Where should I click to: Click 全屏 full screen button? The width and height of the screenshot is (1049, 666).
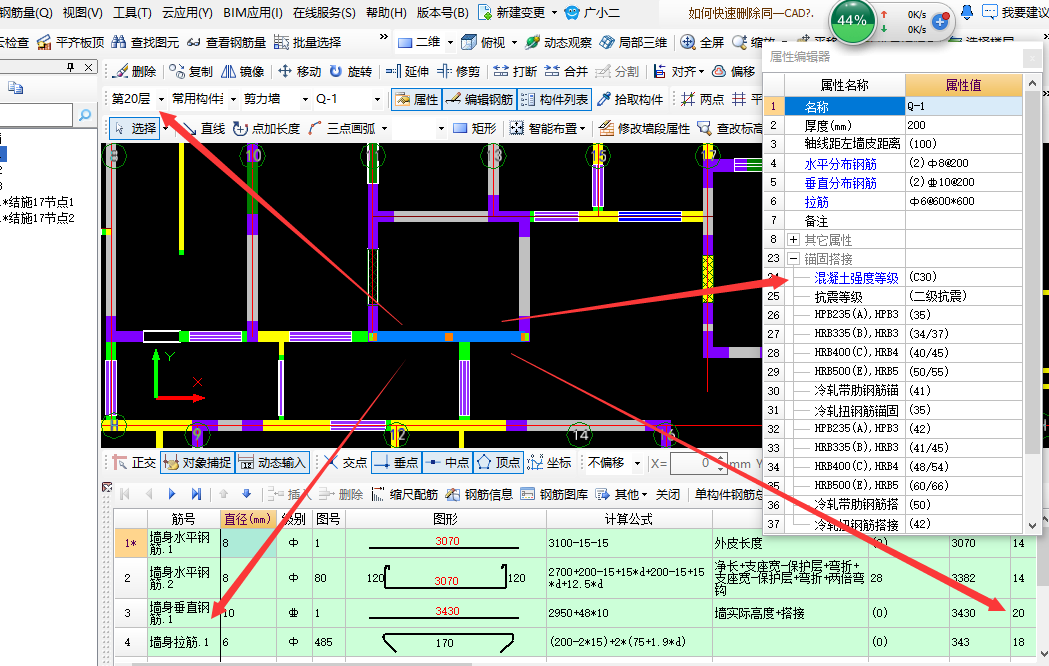coord(702,42)
